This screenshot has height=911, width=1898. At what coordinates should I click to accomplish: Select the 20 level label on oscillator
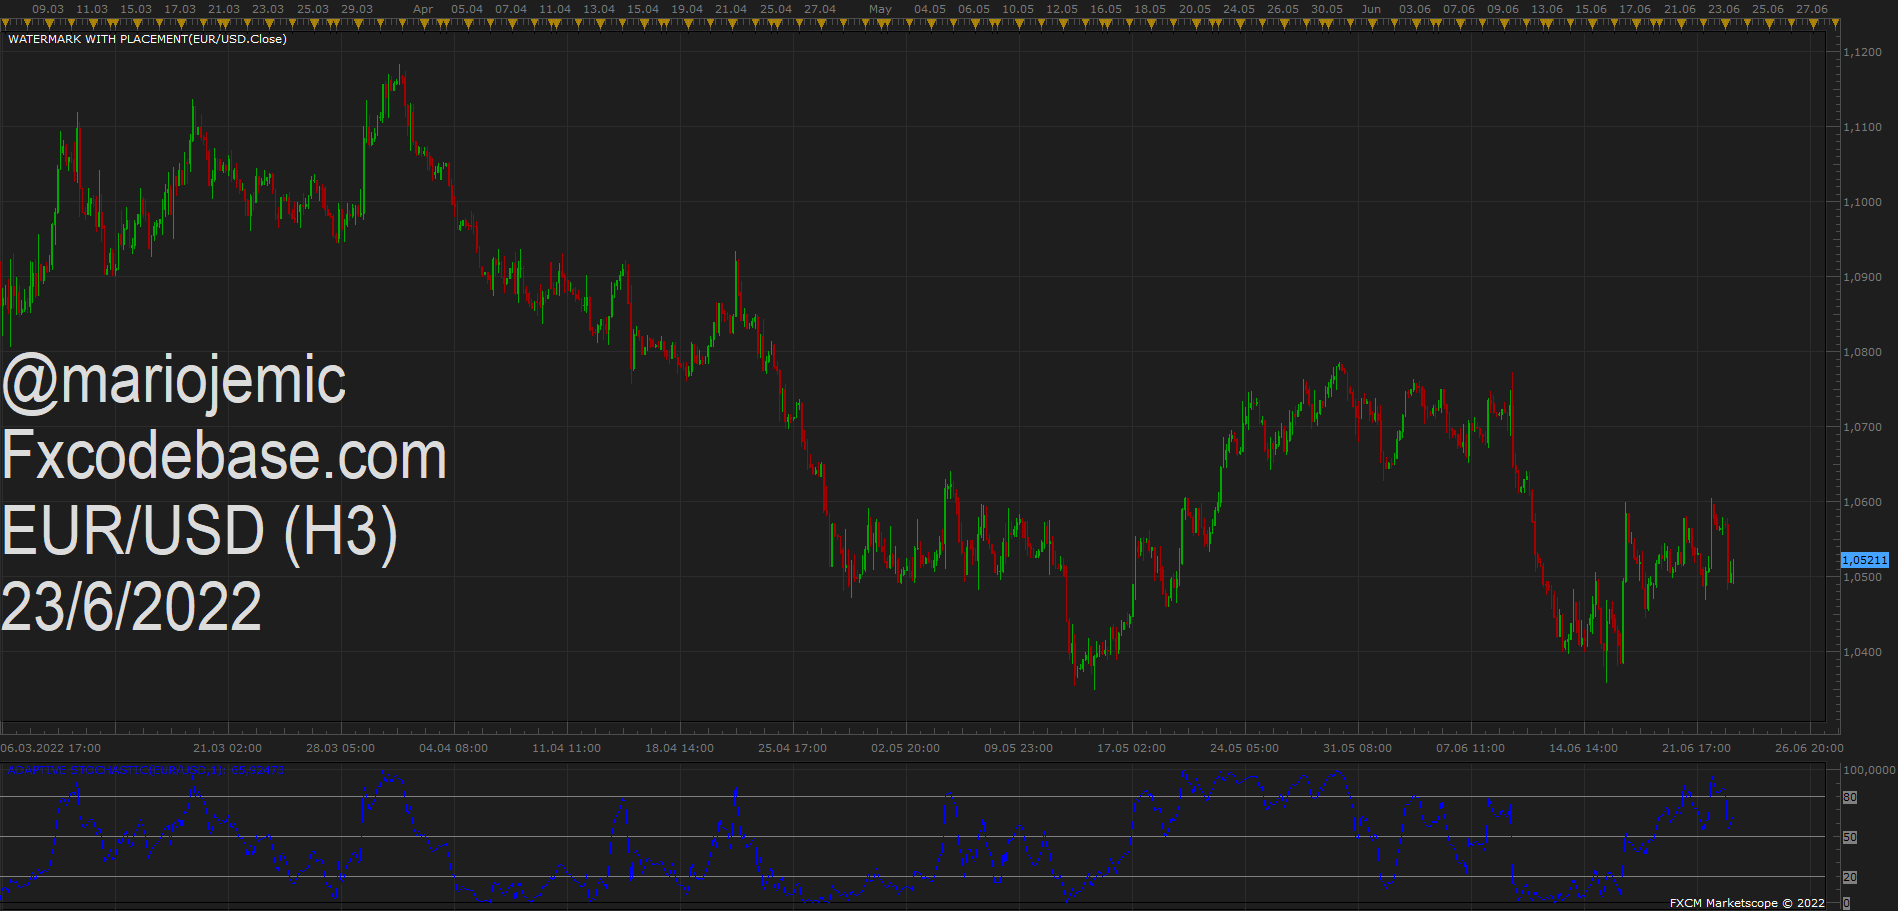1850,877
